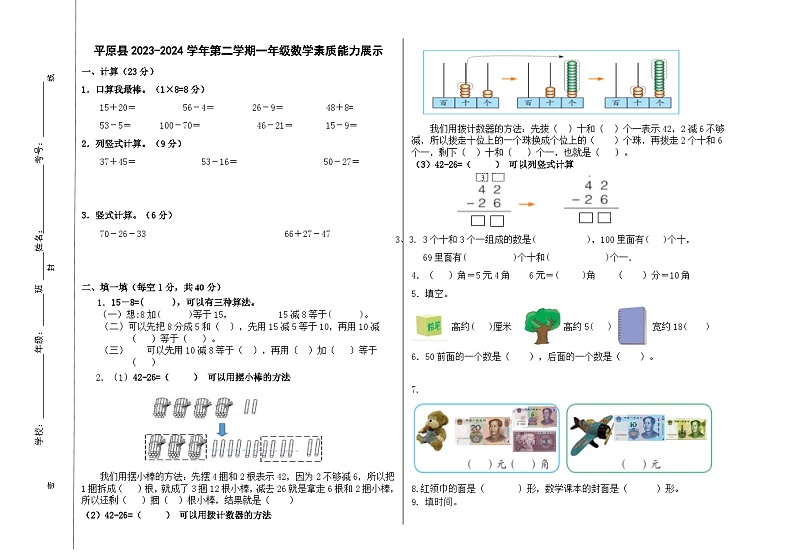Click the teddy bear picture
The width and height of the screenshot is (794, 560).
[x=433, y=430]
